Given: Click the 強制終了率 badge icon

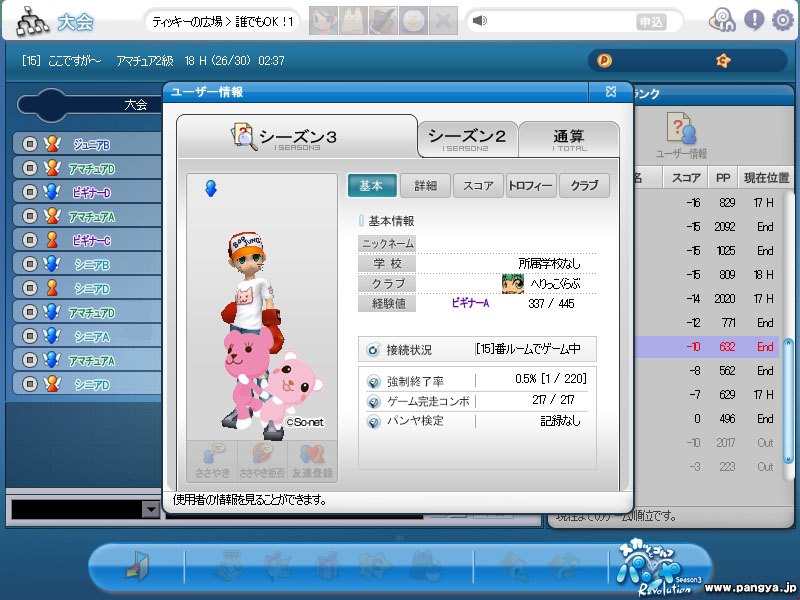Looking at the screenshot, I should tap(373, 381).
